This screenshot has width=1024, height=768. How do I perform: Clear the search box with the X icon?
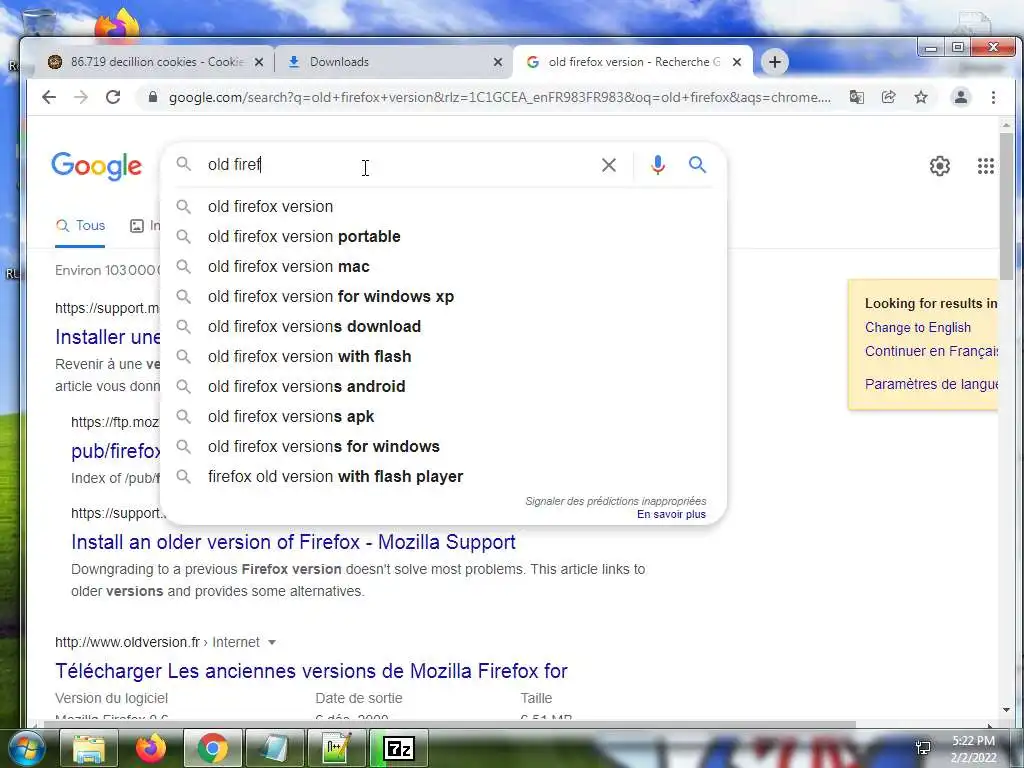[609, 165]
